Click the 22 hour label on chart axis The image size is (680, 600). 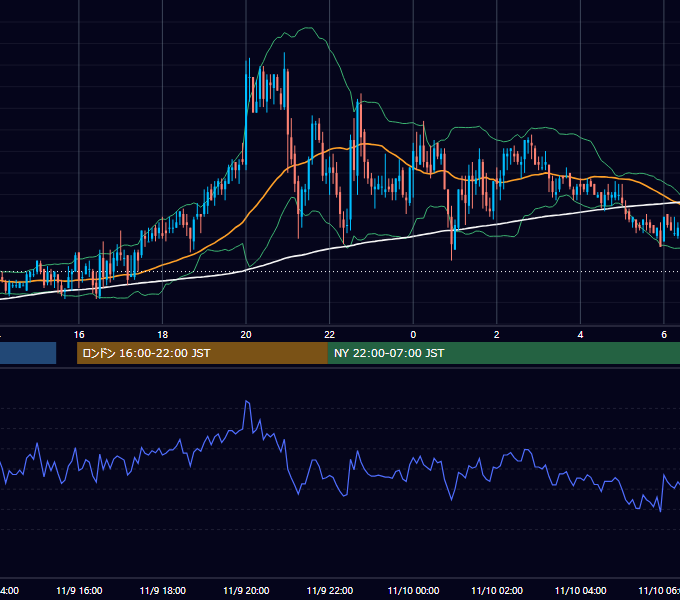click(330, 335)
